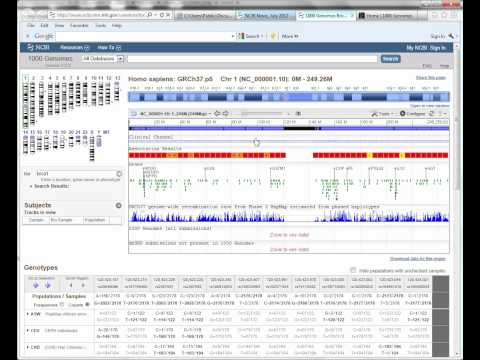Click the viewer zoom slider
This screenshot has width=480, height=360.
[x=262, y=114]
